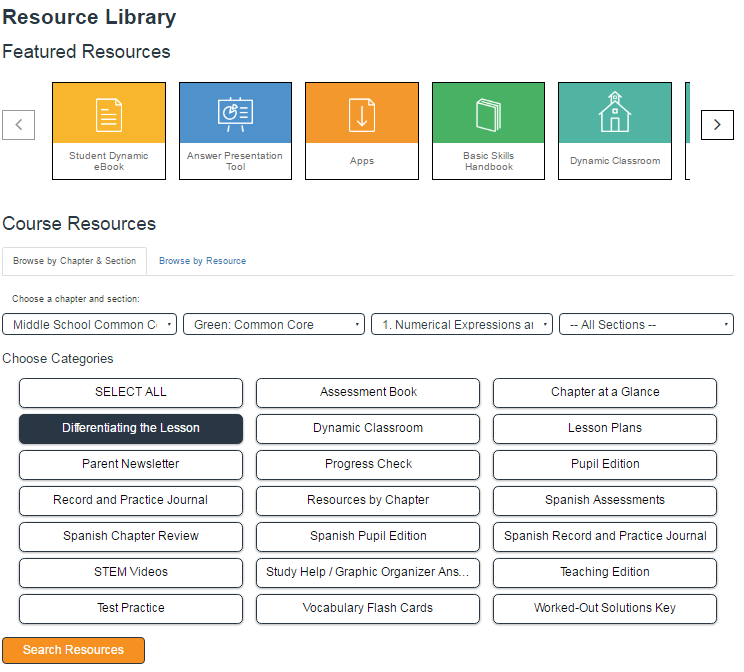Toggle the Pupil Edition category
Screen dimensions: 744x672
click(605, 465)
